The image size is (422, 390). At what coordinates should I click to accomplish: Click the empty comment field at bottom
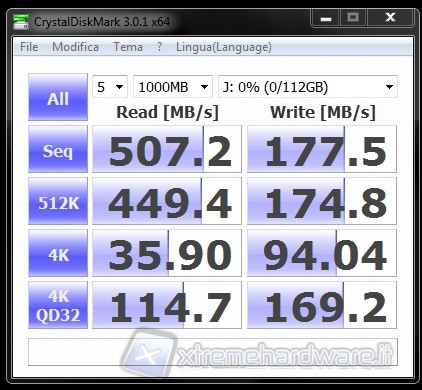(x=213, y=352)
